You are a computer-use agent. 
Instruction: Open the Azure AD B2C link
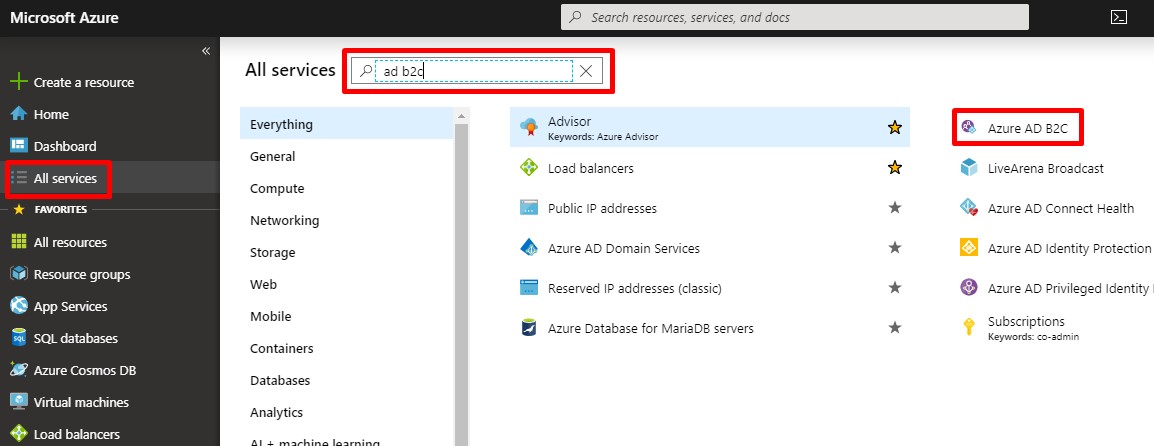coord(1027,128)
